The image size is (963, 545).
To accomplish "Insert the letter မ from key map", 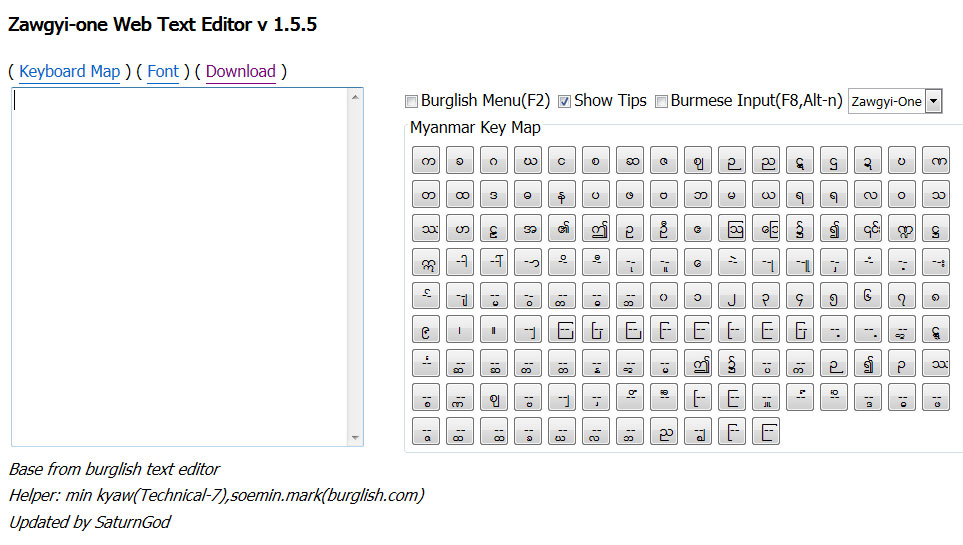I will coord(732,195).
